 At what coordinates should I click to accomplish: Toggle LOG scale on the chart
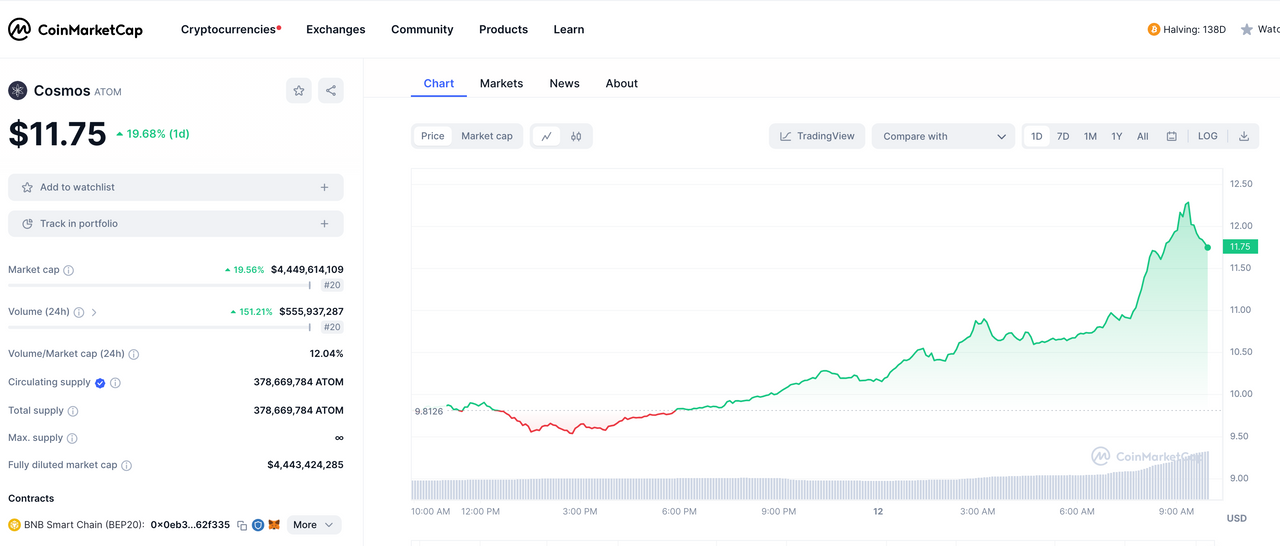[x=1208, y=136]
